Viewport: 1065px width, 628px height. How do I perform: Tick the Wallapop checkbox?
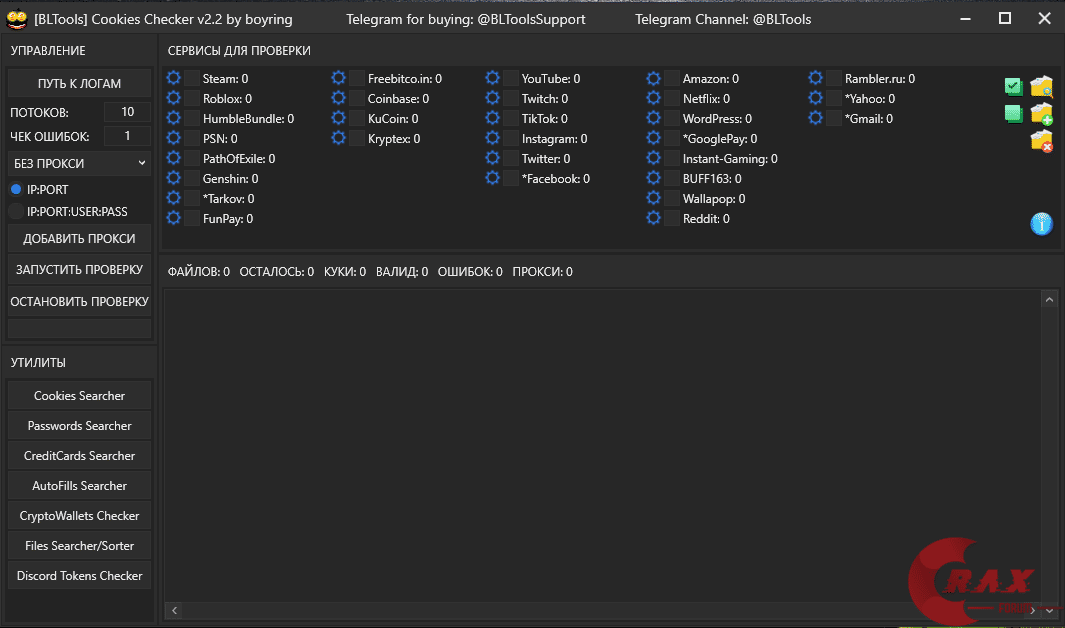[672, 198]
